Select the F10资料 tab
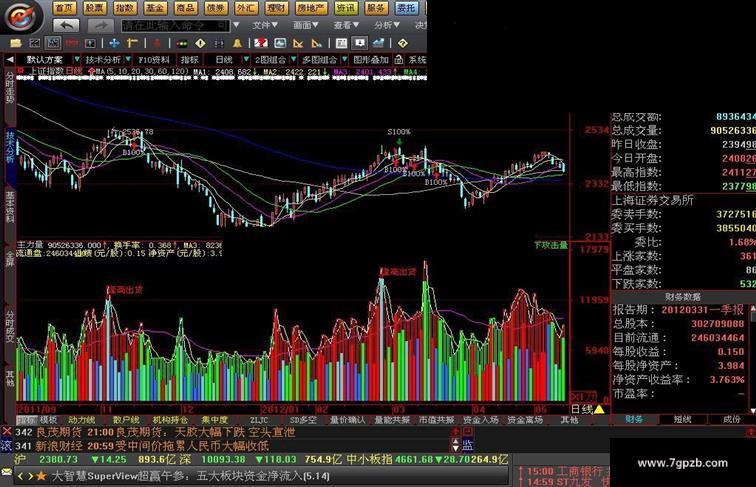This screenshot has width=756, height=487. 154,60
